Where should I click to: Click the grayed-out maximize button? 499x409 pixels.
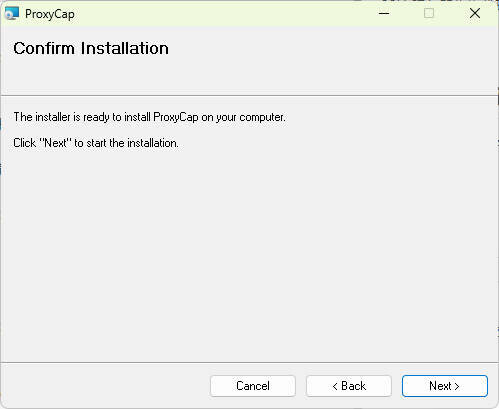click(429, 13)
